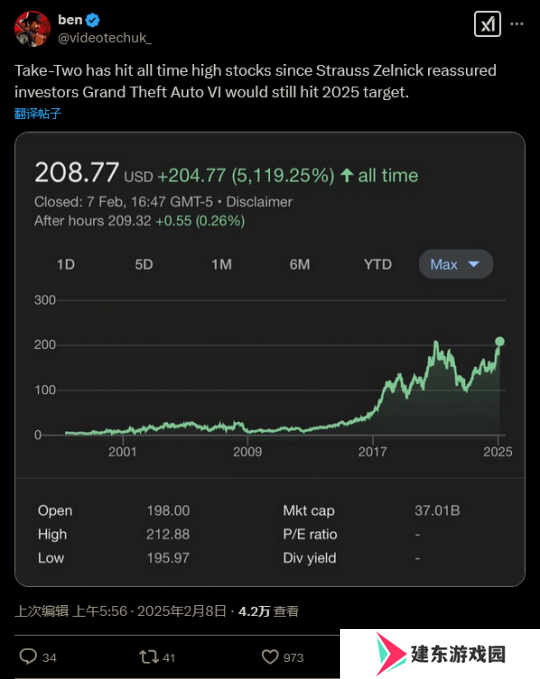The image size is (540, 679).
Task: Open ben's profile avatar picture
Action: point(32,29)
